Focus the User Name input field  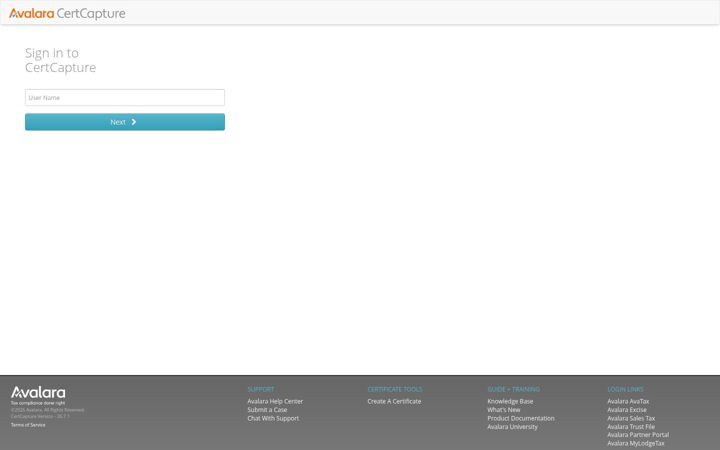[x=125, y=97]
